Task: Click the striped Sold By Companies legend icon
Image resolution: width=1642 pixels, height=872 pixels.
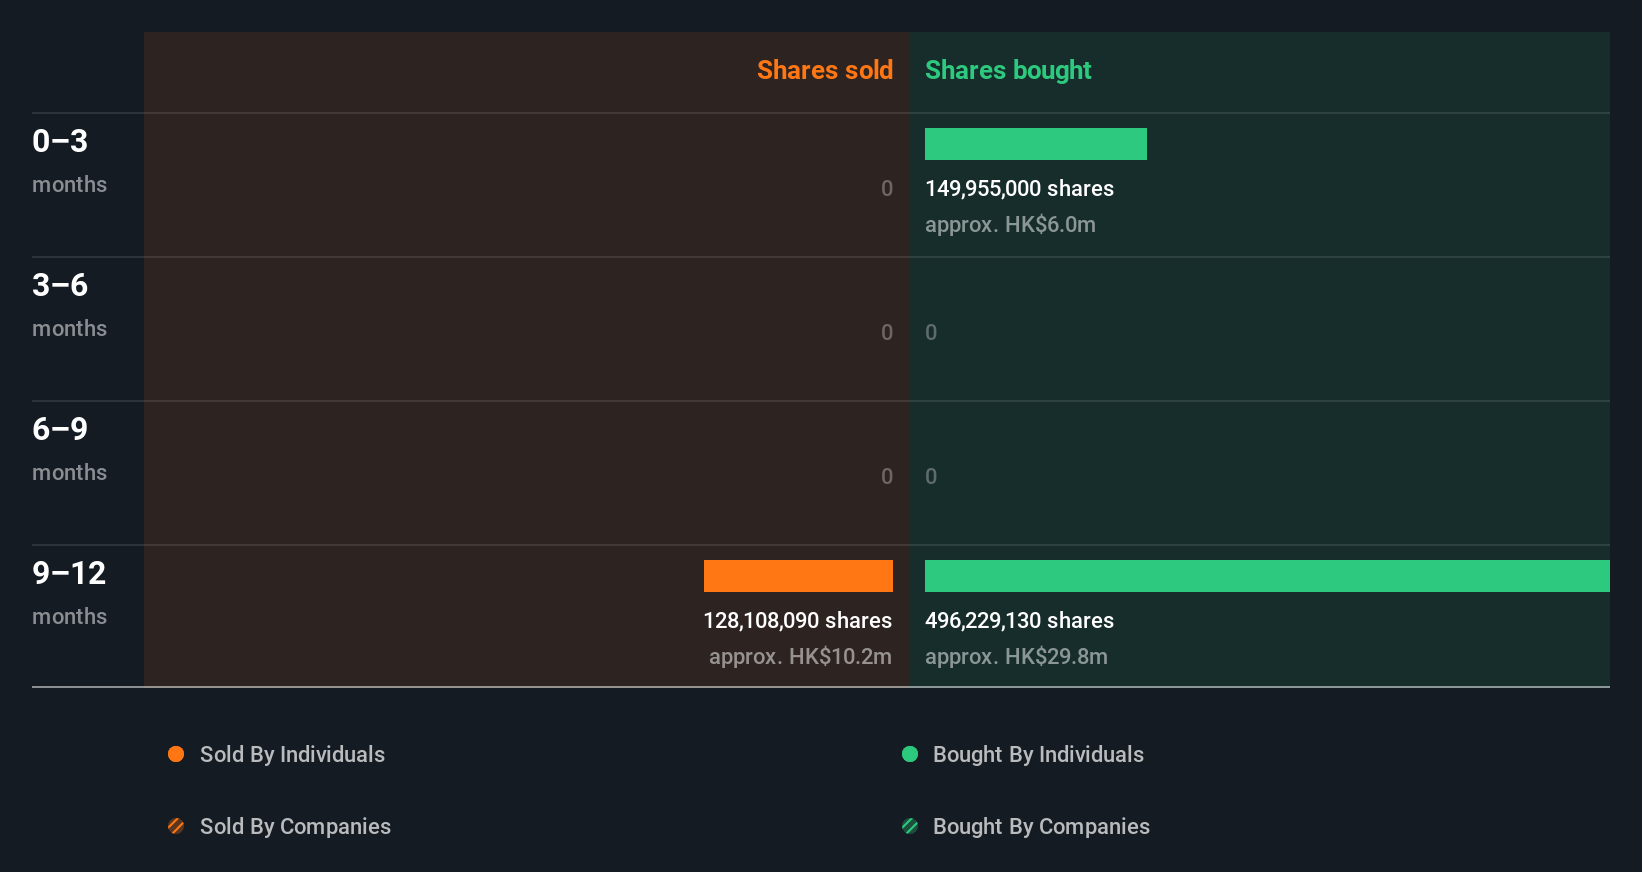Action: coord(176,826)
